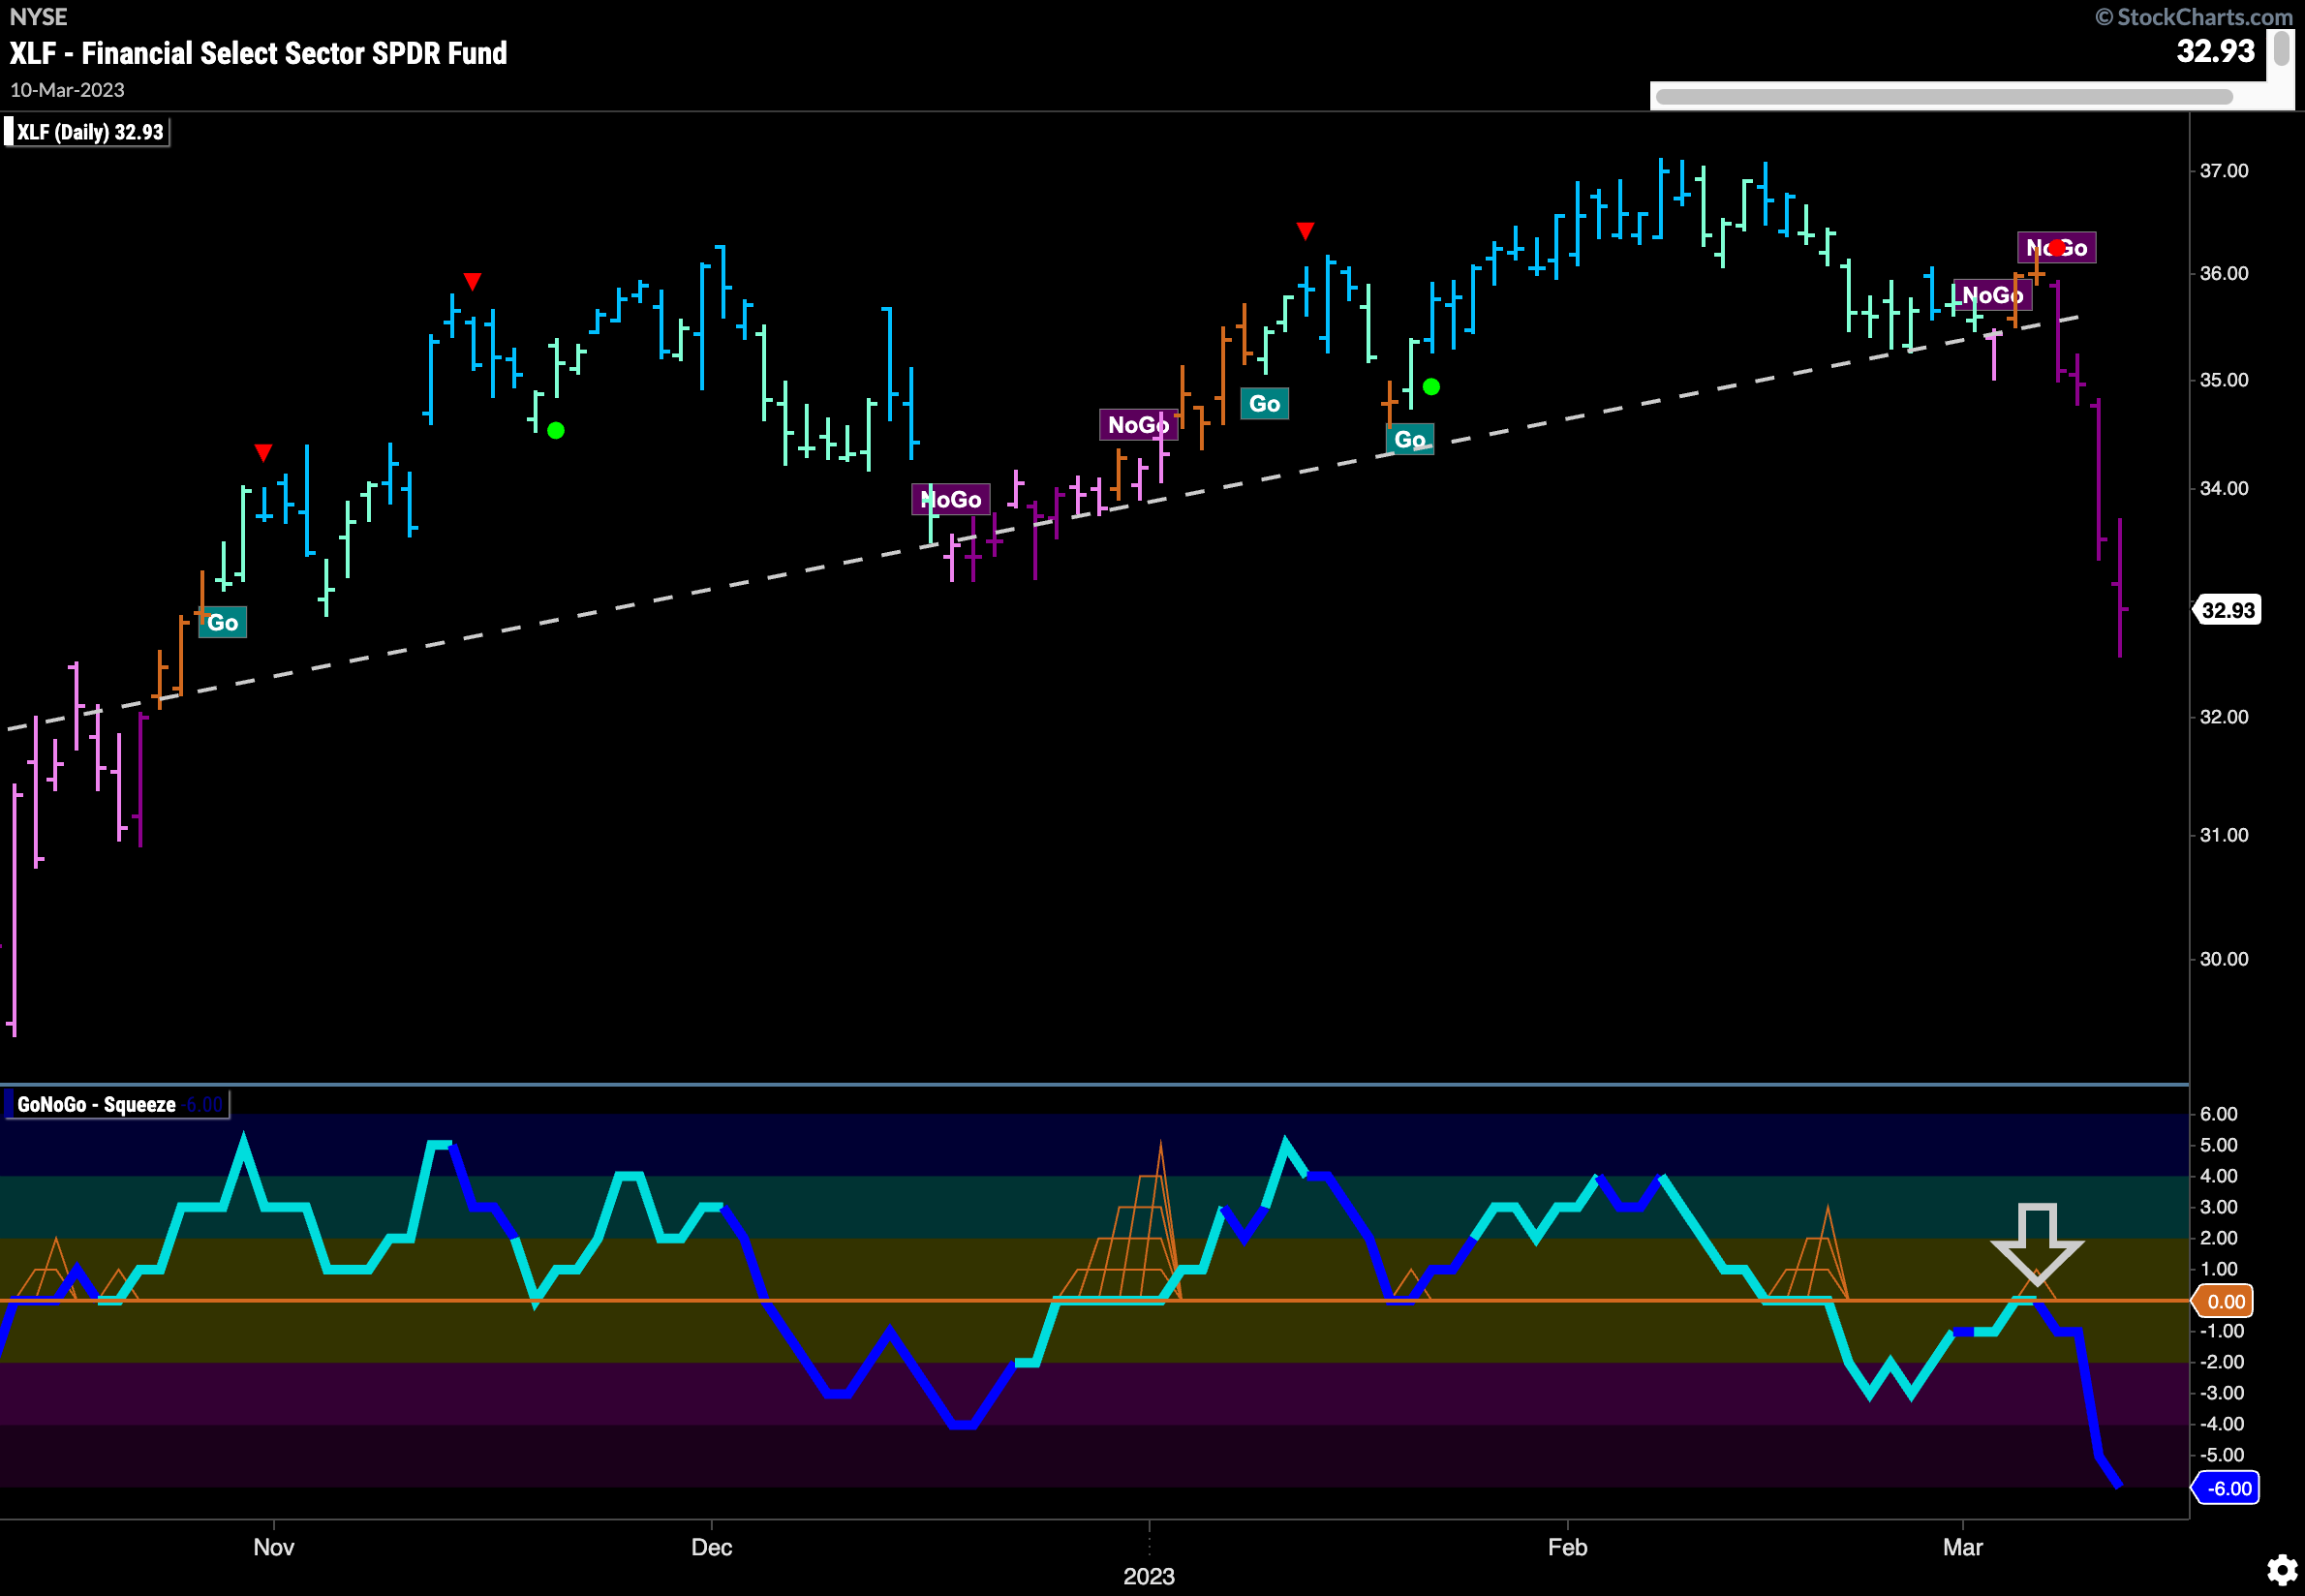Click the red triangle marker in mid-November
This screenshot has height=1596, width=2305.
click(x=473, y=282)
